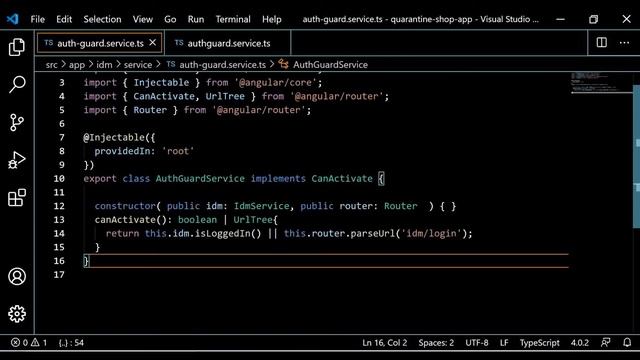This screenshot has width=640, height=360.
Task: Click the app breadcrumb
Action: pyautogui.click(x=77, y=64)
